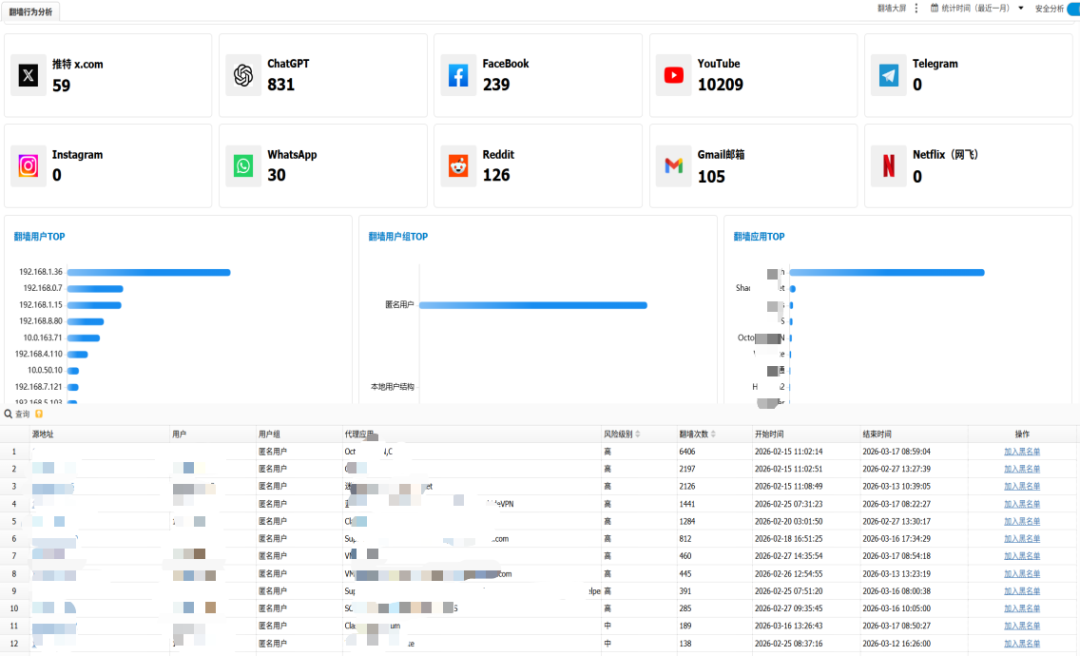Click the 查询 search button
This screenshot has width=1080, height=656.
17,414
